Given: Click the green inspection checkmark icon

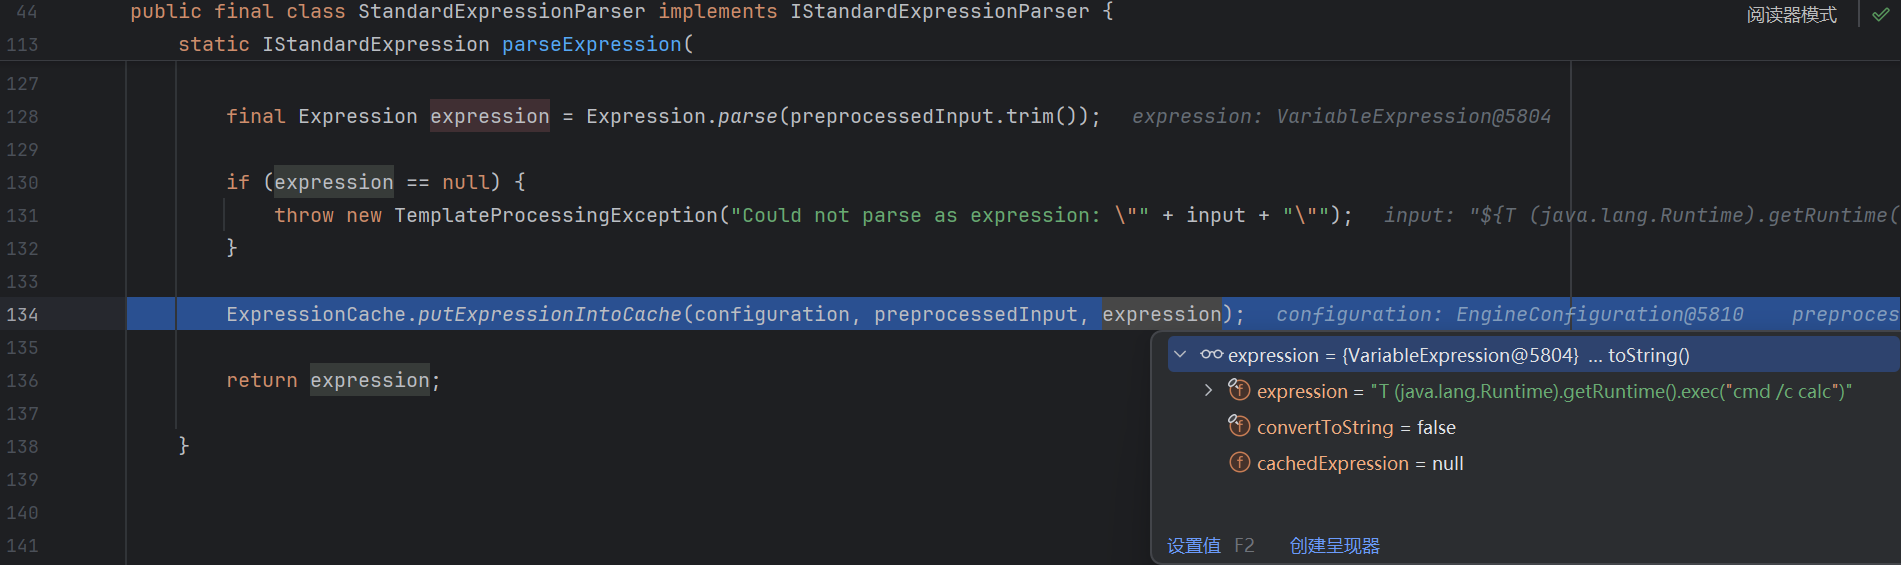Looking at the screenshot, I should 1880,14.
